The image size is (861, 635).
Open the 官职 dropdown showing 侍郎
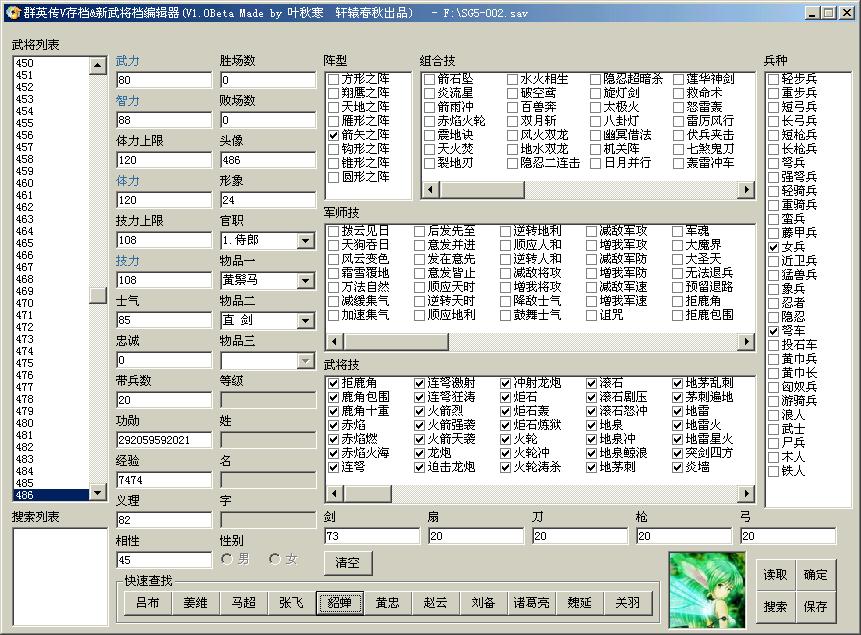[305, 241]
